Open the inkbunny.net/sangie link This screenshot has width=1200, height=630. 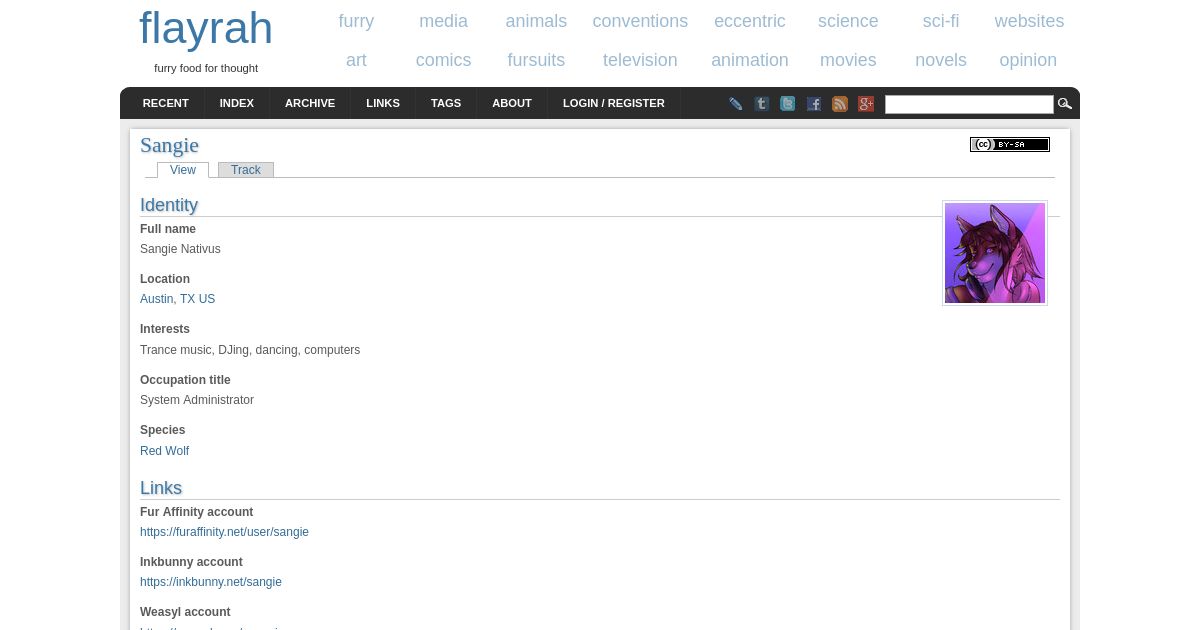pyautogui.click(x=211, y=582)
